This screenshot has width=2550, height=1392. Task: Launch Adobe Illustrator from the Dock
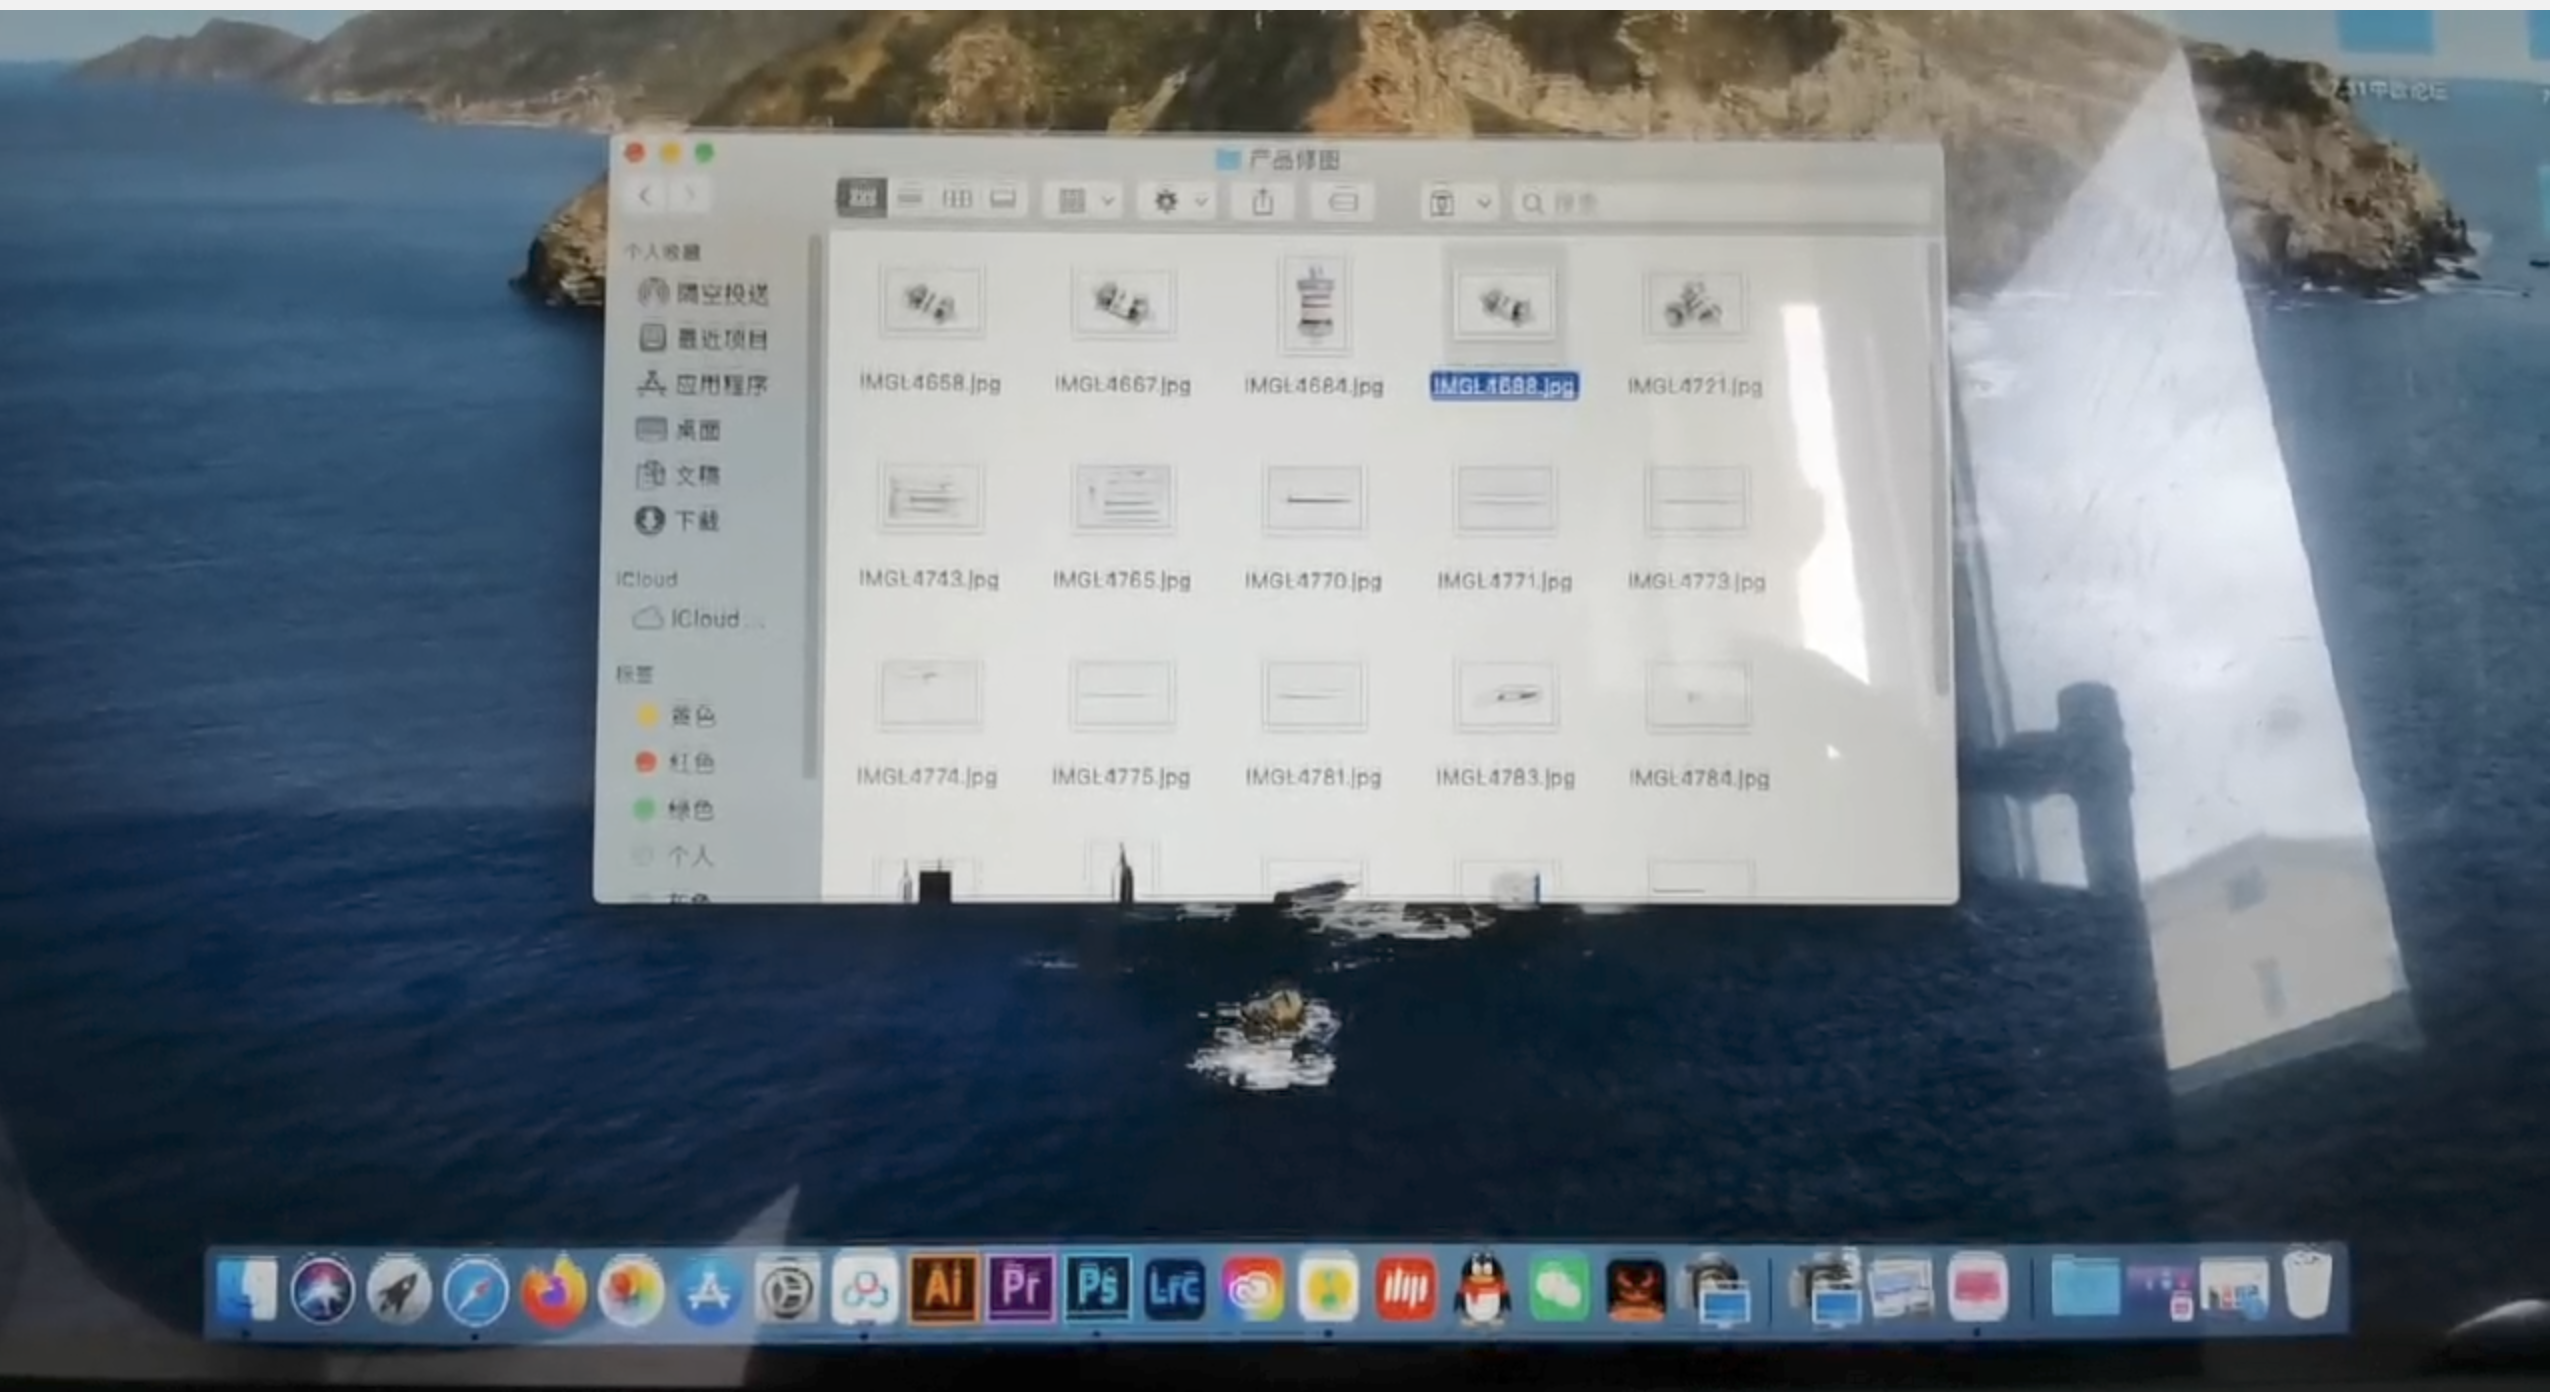tap(942, 1287)
